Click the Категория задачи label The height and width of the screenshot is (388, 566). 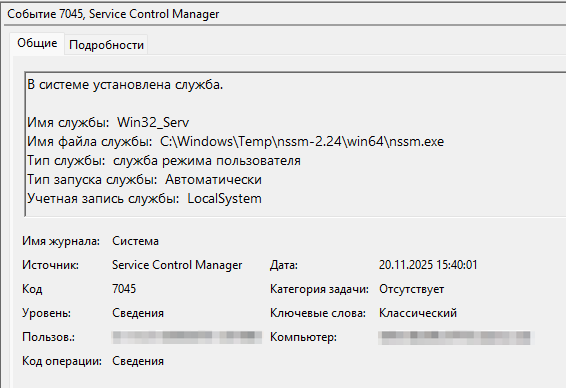coord(319,289)
